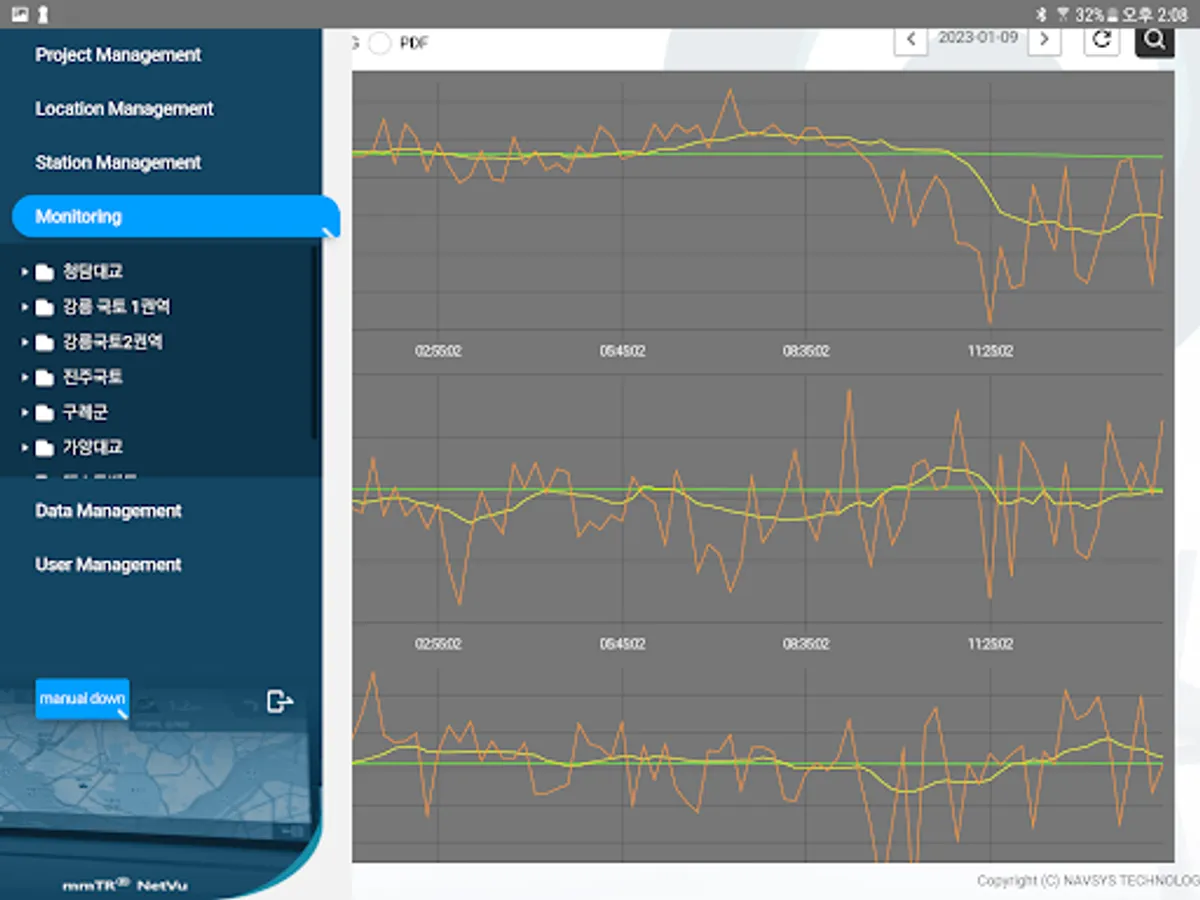Select the 강릉 국토 1권역 project name
The height and width of the screenshot is (900, 1200).
pos(116,307)
